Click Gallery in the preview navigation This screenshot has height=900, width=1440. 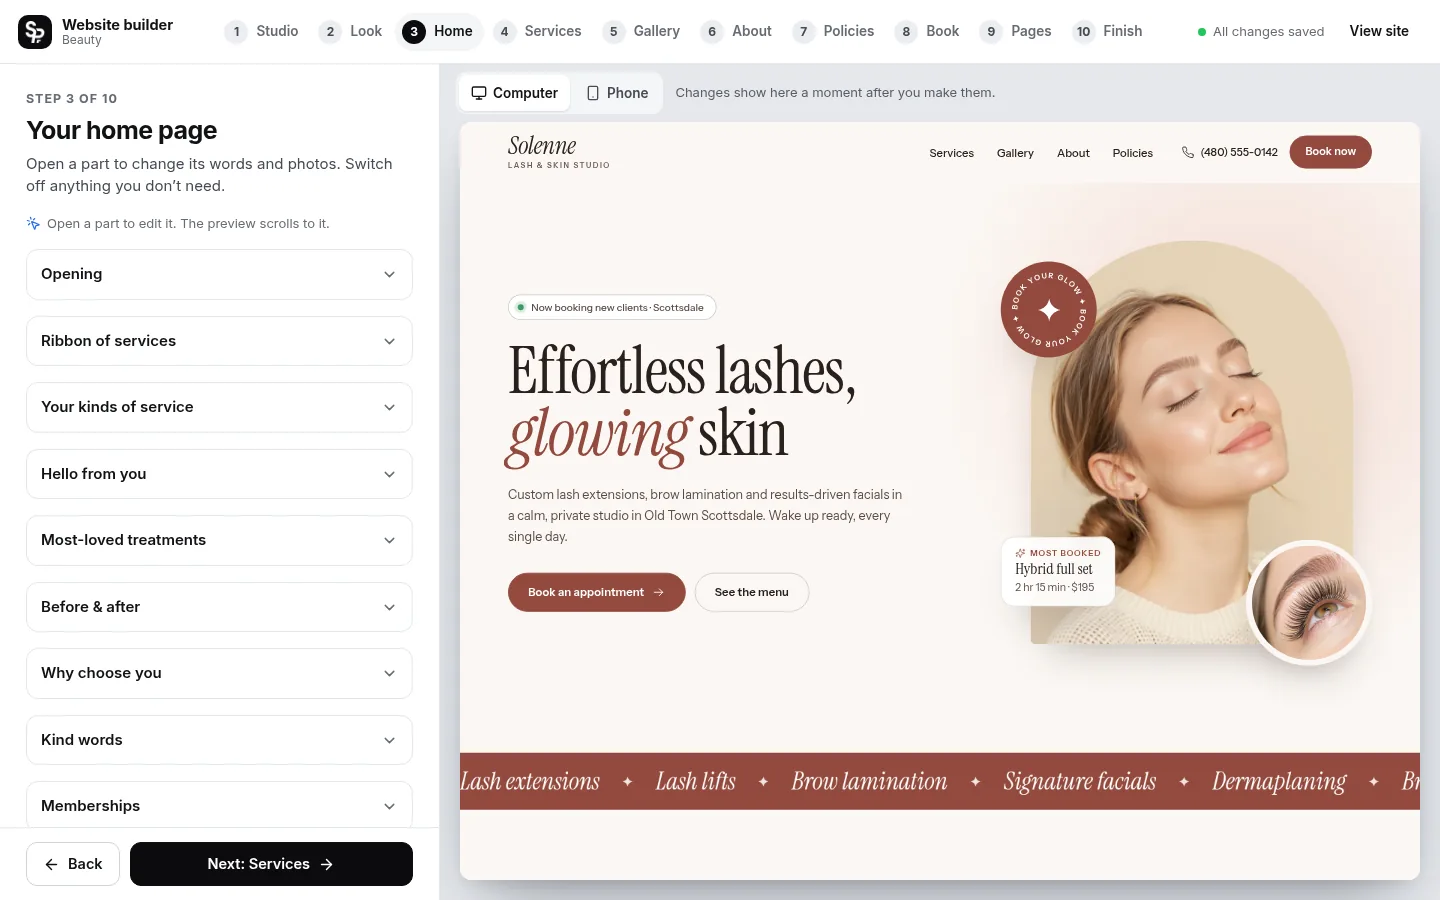(x=1015, y=153)
